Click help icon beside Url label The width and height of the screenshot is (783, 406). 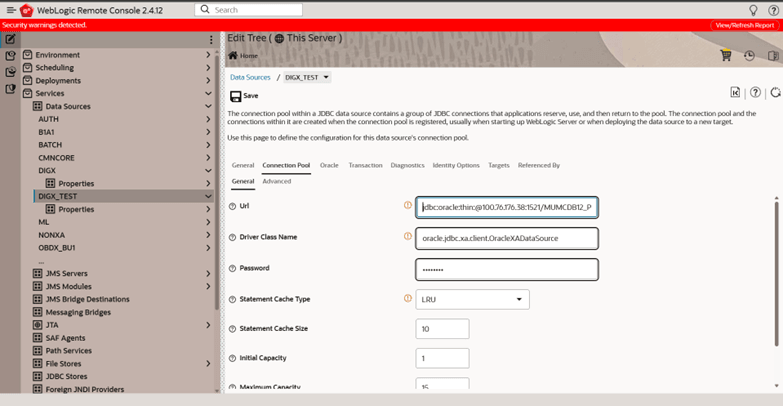coord(232,206)
